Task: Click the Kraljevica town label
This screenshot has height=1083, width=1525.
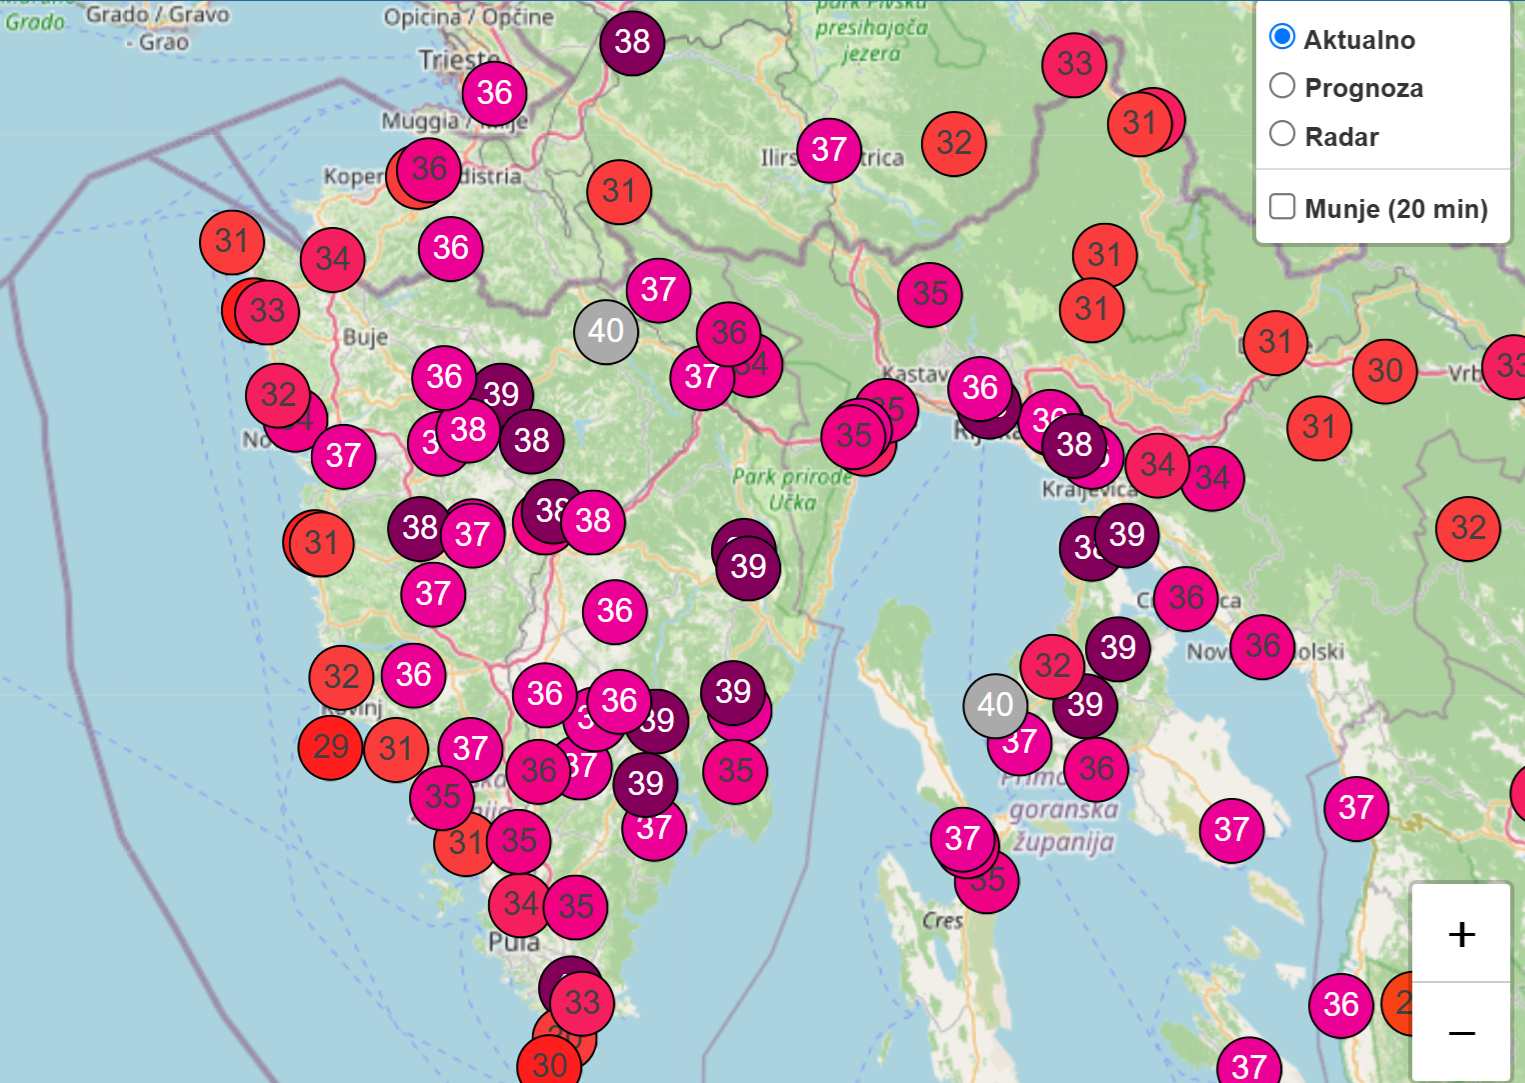Action: (1089, 490)
